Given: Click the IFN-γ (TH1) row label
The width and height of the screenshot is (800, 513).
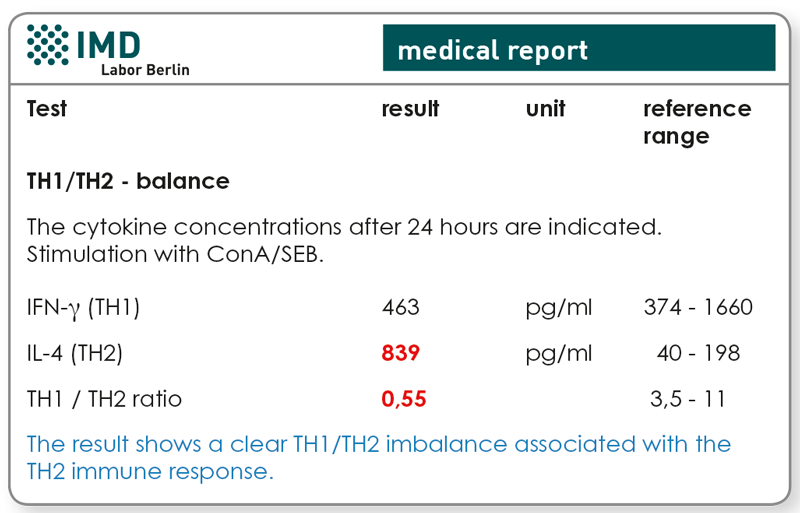Looking at the screenshot, I should (83, 308).
